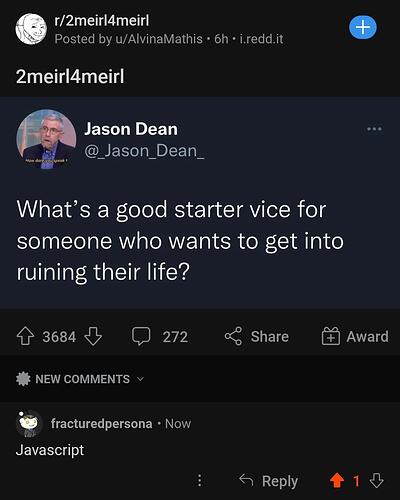Toggle the orange upvote on Javascript comment

[x=337, y=481]
